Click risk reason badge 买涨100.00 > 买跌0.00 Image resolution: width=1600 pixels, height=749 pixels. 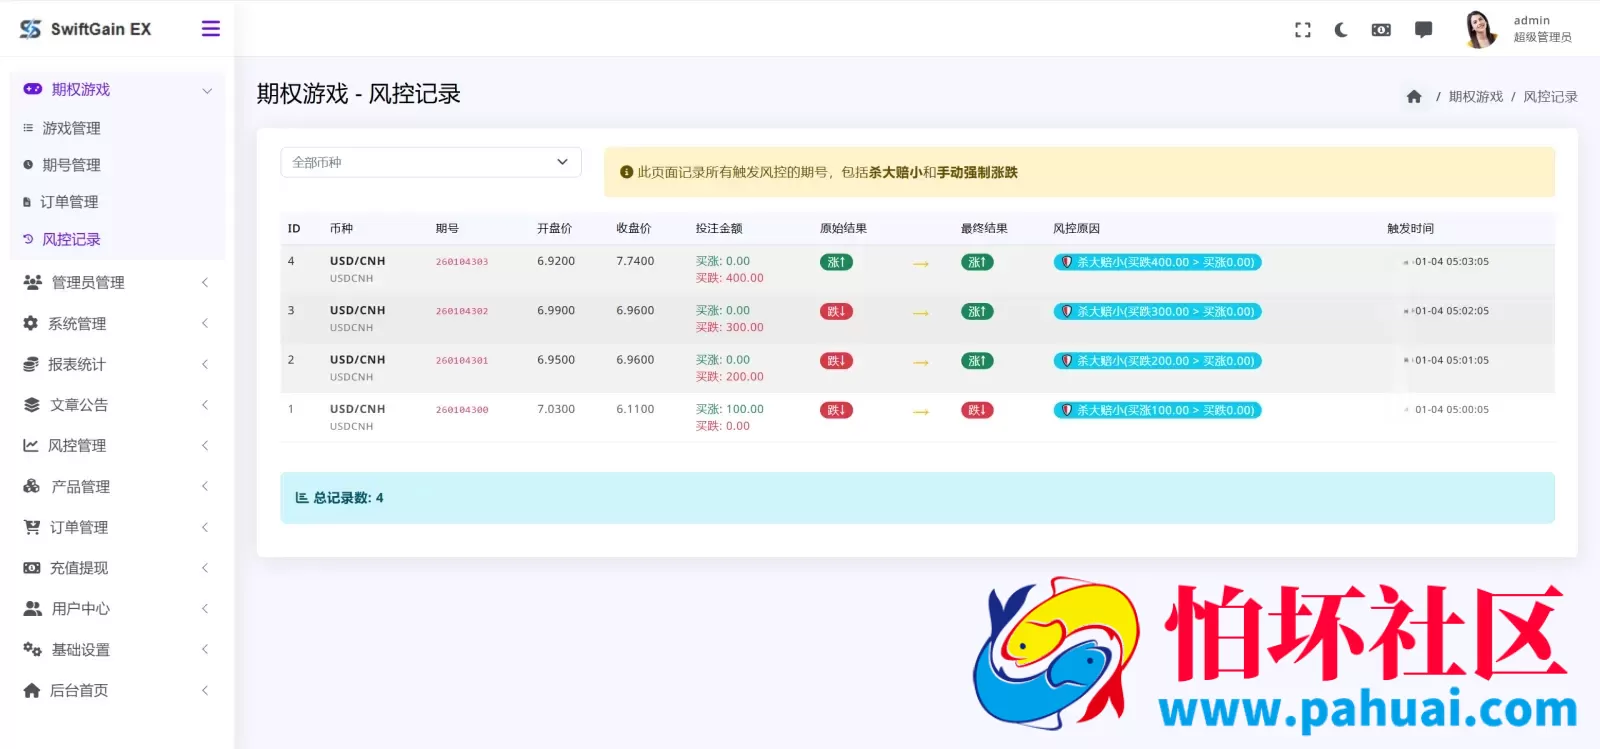click(x=1157, y=410)
